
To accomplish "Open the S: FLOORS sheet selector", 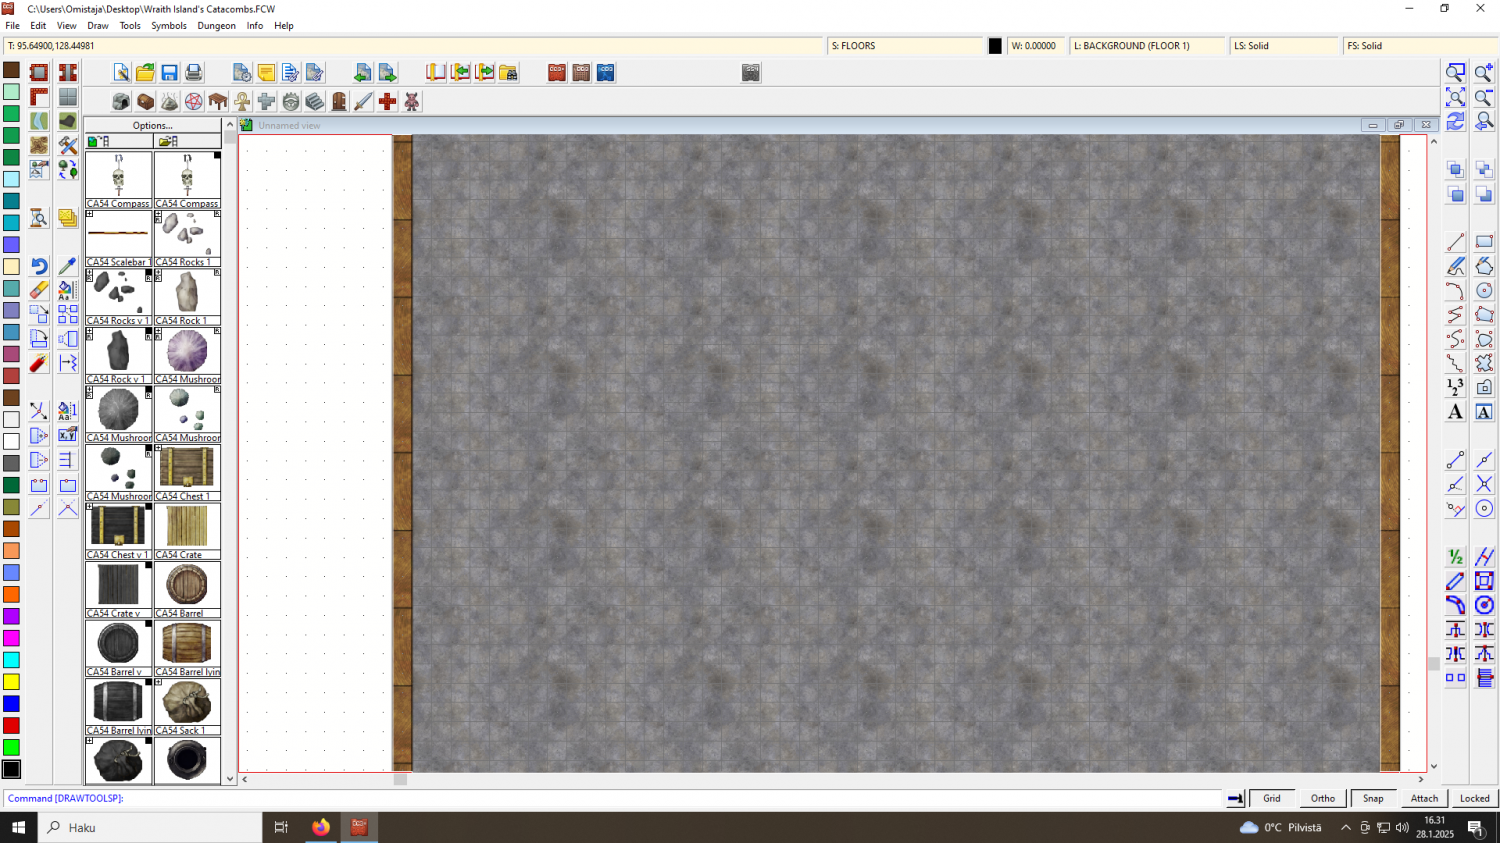I will [906, 46].
